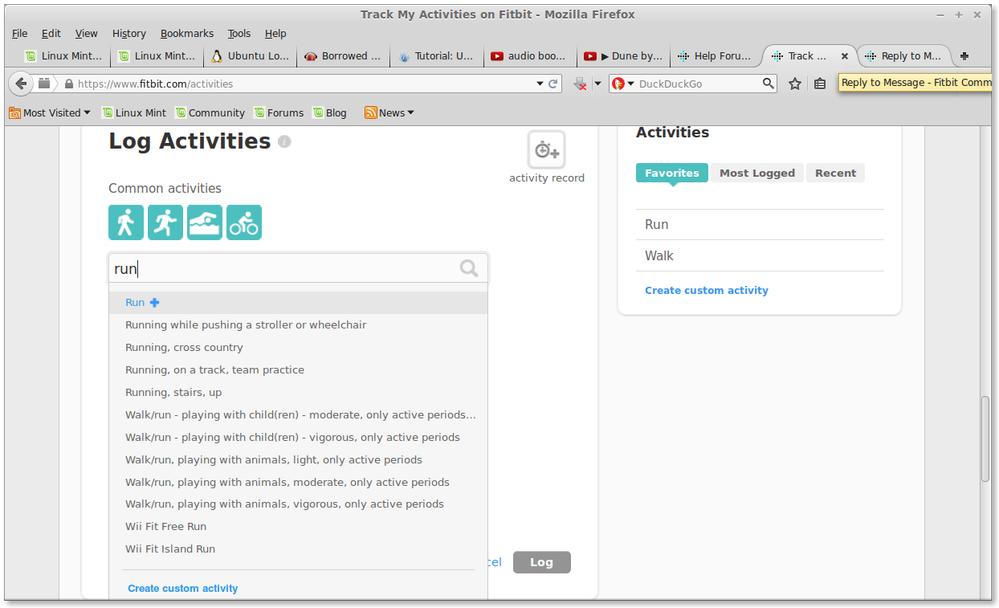999x608 pixels.
Task: Close the Track tab
Action: 844,56
